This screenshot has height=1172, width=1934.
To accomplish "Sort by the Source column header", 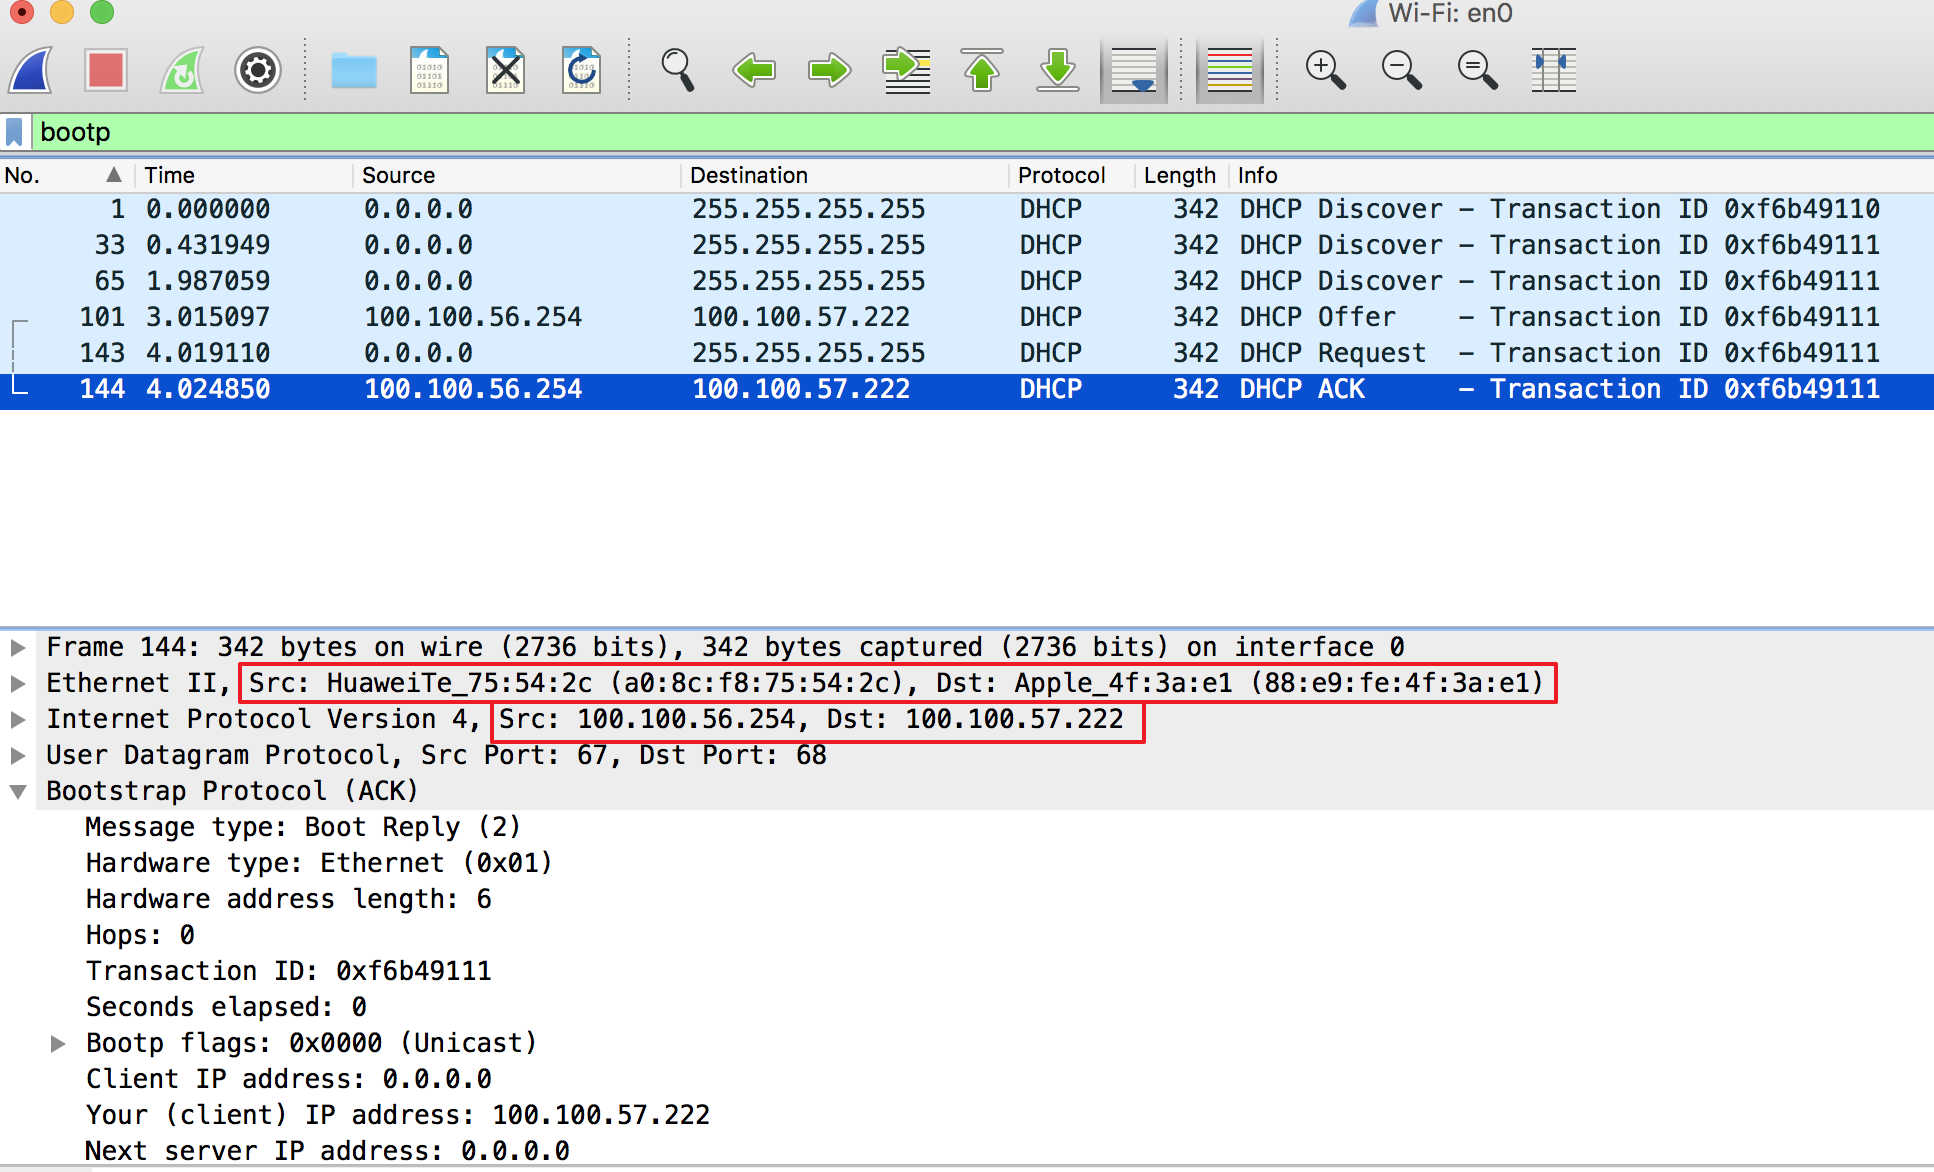I will tap(398, 175).
